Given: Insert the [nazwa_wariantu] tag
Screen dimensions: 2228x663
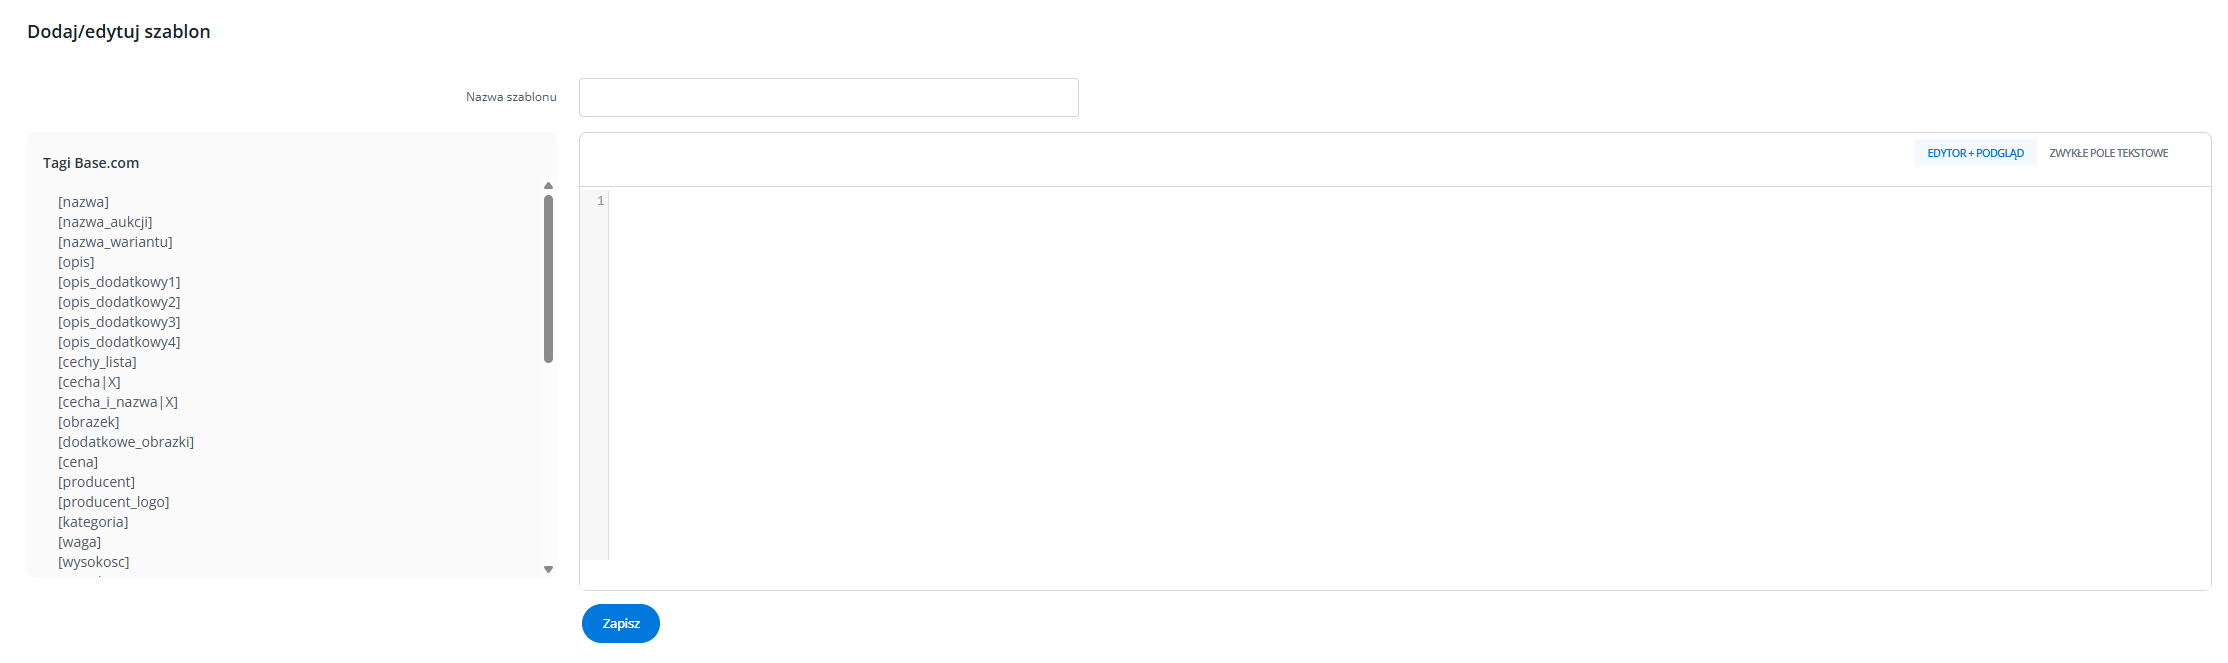Looking at the screenshot, I should (x=115, y=242).
